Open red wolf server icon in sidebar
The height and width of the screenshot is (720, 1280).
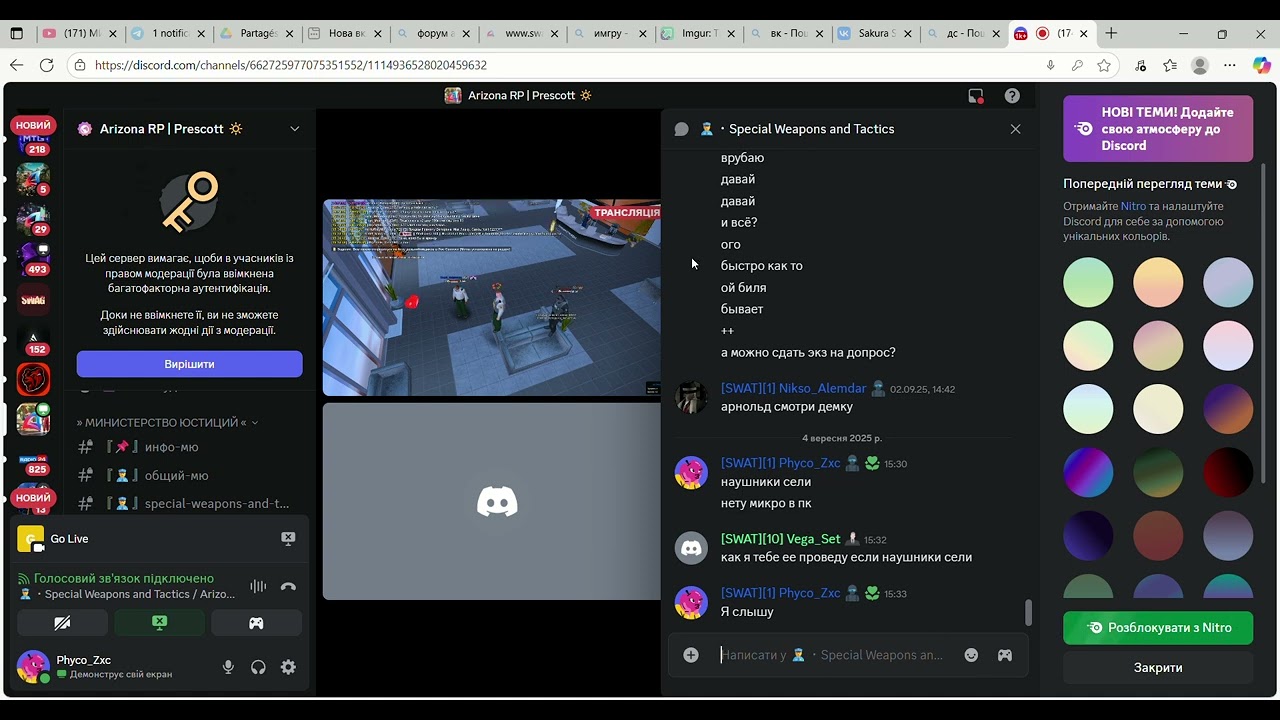(33, 380)
